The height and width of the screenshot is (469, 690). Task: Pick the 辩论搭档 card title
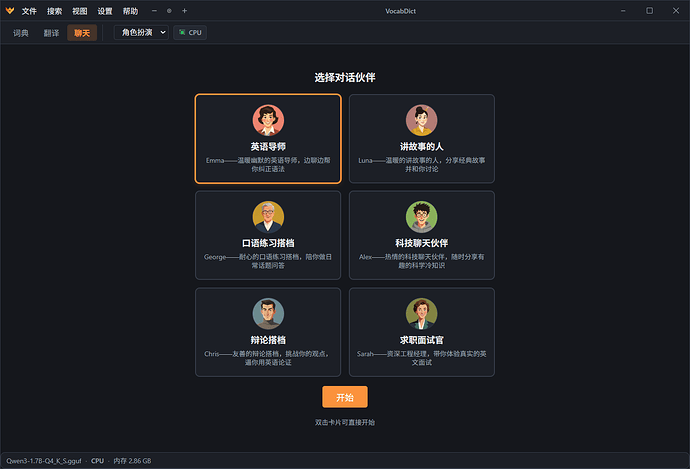tap(268, 340)
